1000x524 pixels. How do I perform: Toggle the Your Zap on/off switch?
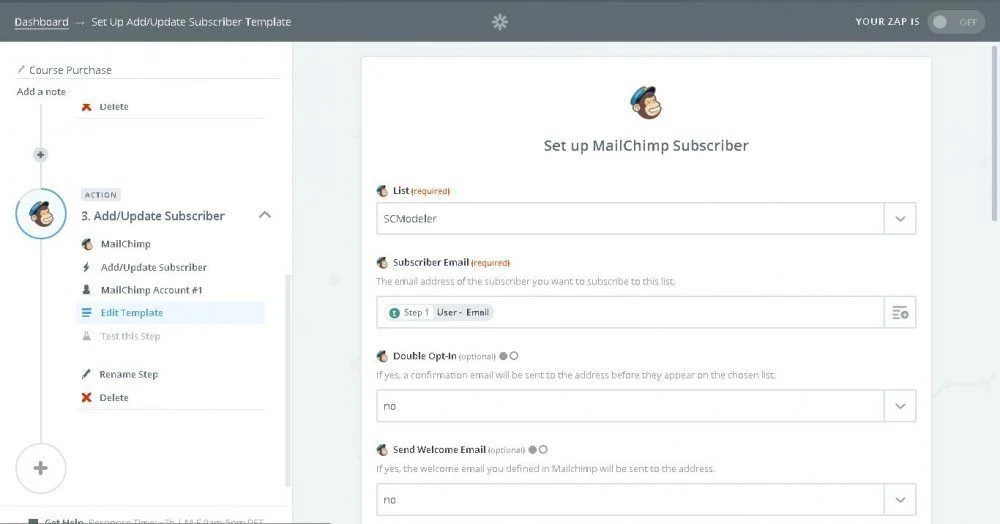point(954,22)
